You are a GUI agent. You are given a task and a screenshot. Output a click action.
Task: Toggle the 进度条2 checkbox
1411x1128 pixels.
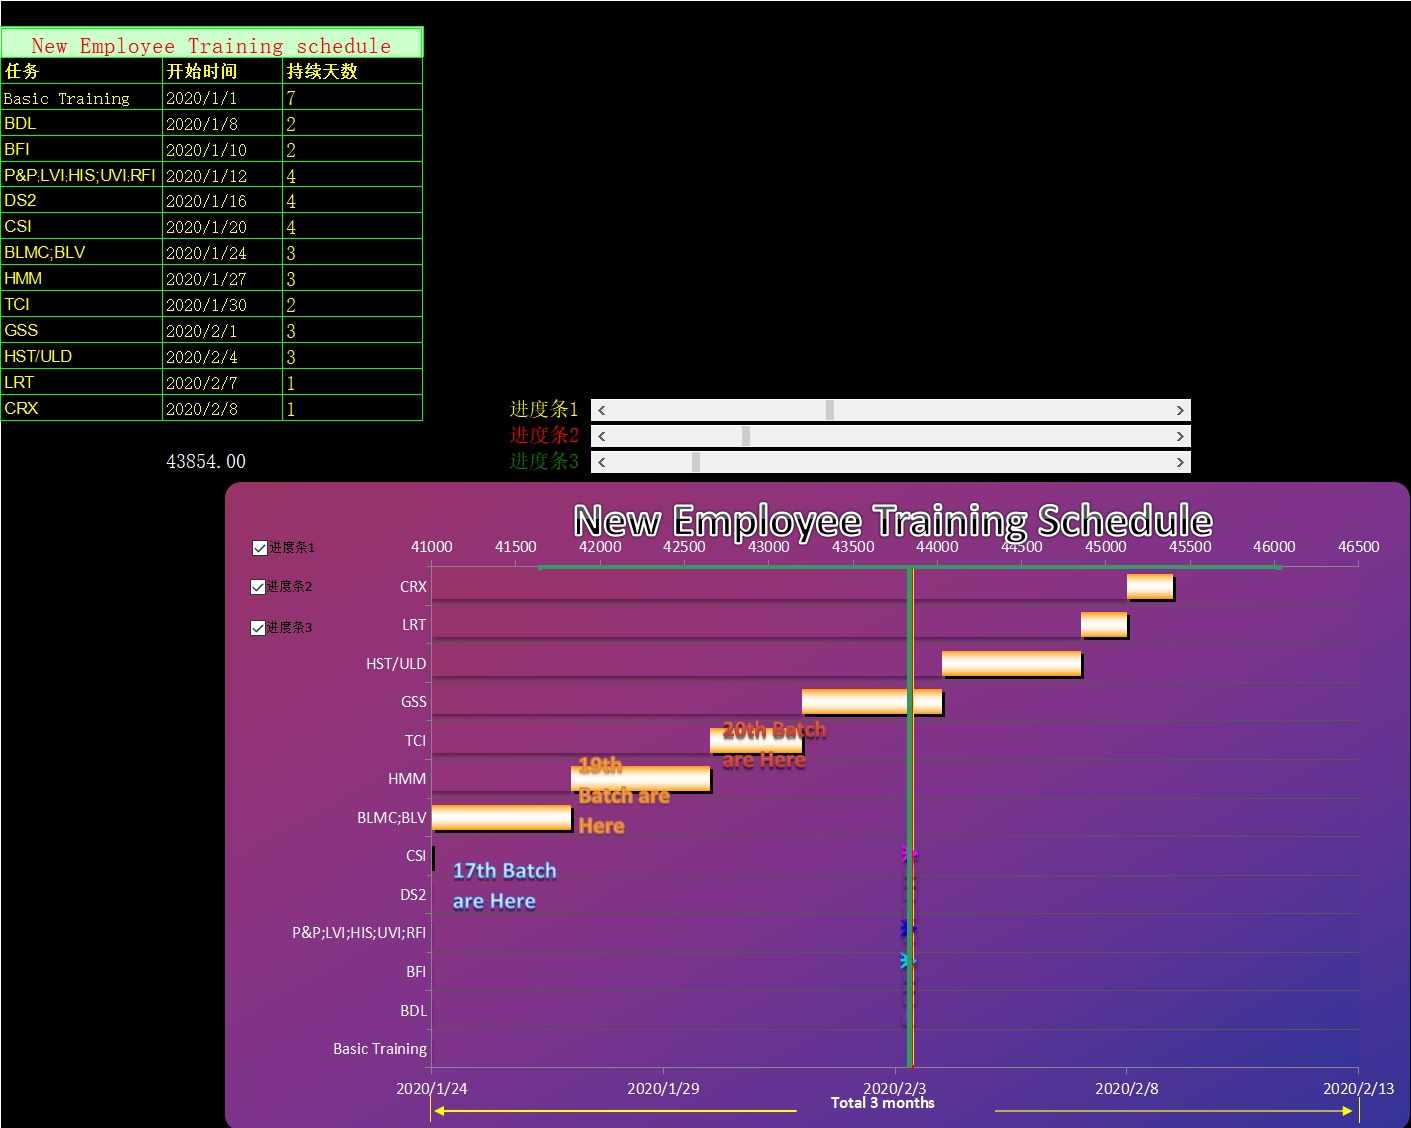pos(258,587)
